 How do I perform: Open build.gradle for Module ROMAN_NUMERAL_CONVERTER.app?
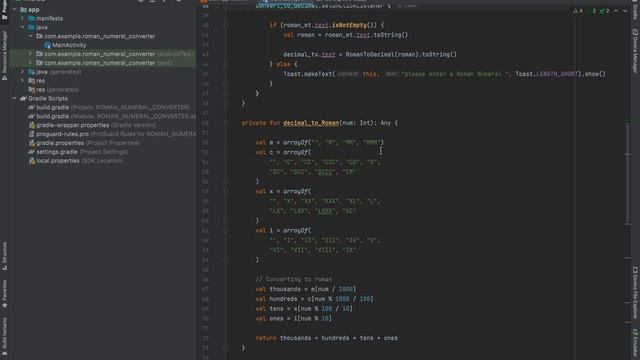click(112, 116)
